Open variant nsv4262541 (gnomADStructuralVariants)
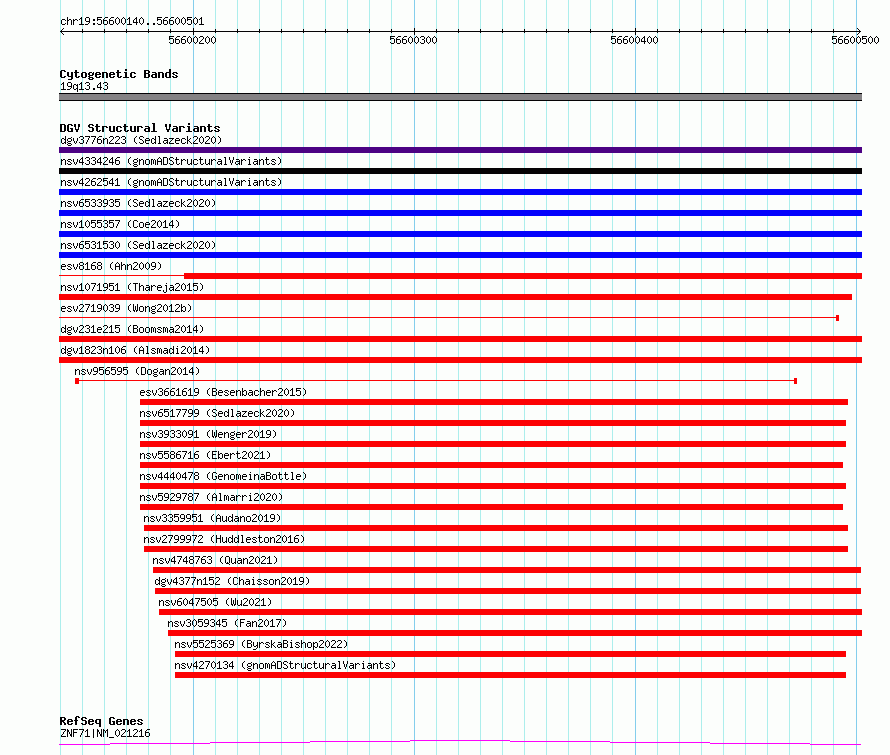The height and width of the screenshot is (755, 890). click(x=171, y=182)
